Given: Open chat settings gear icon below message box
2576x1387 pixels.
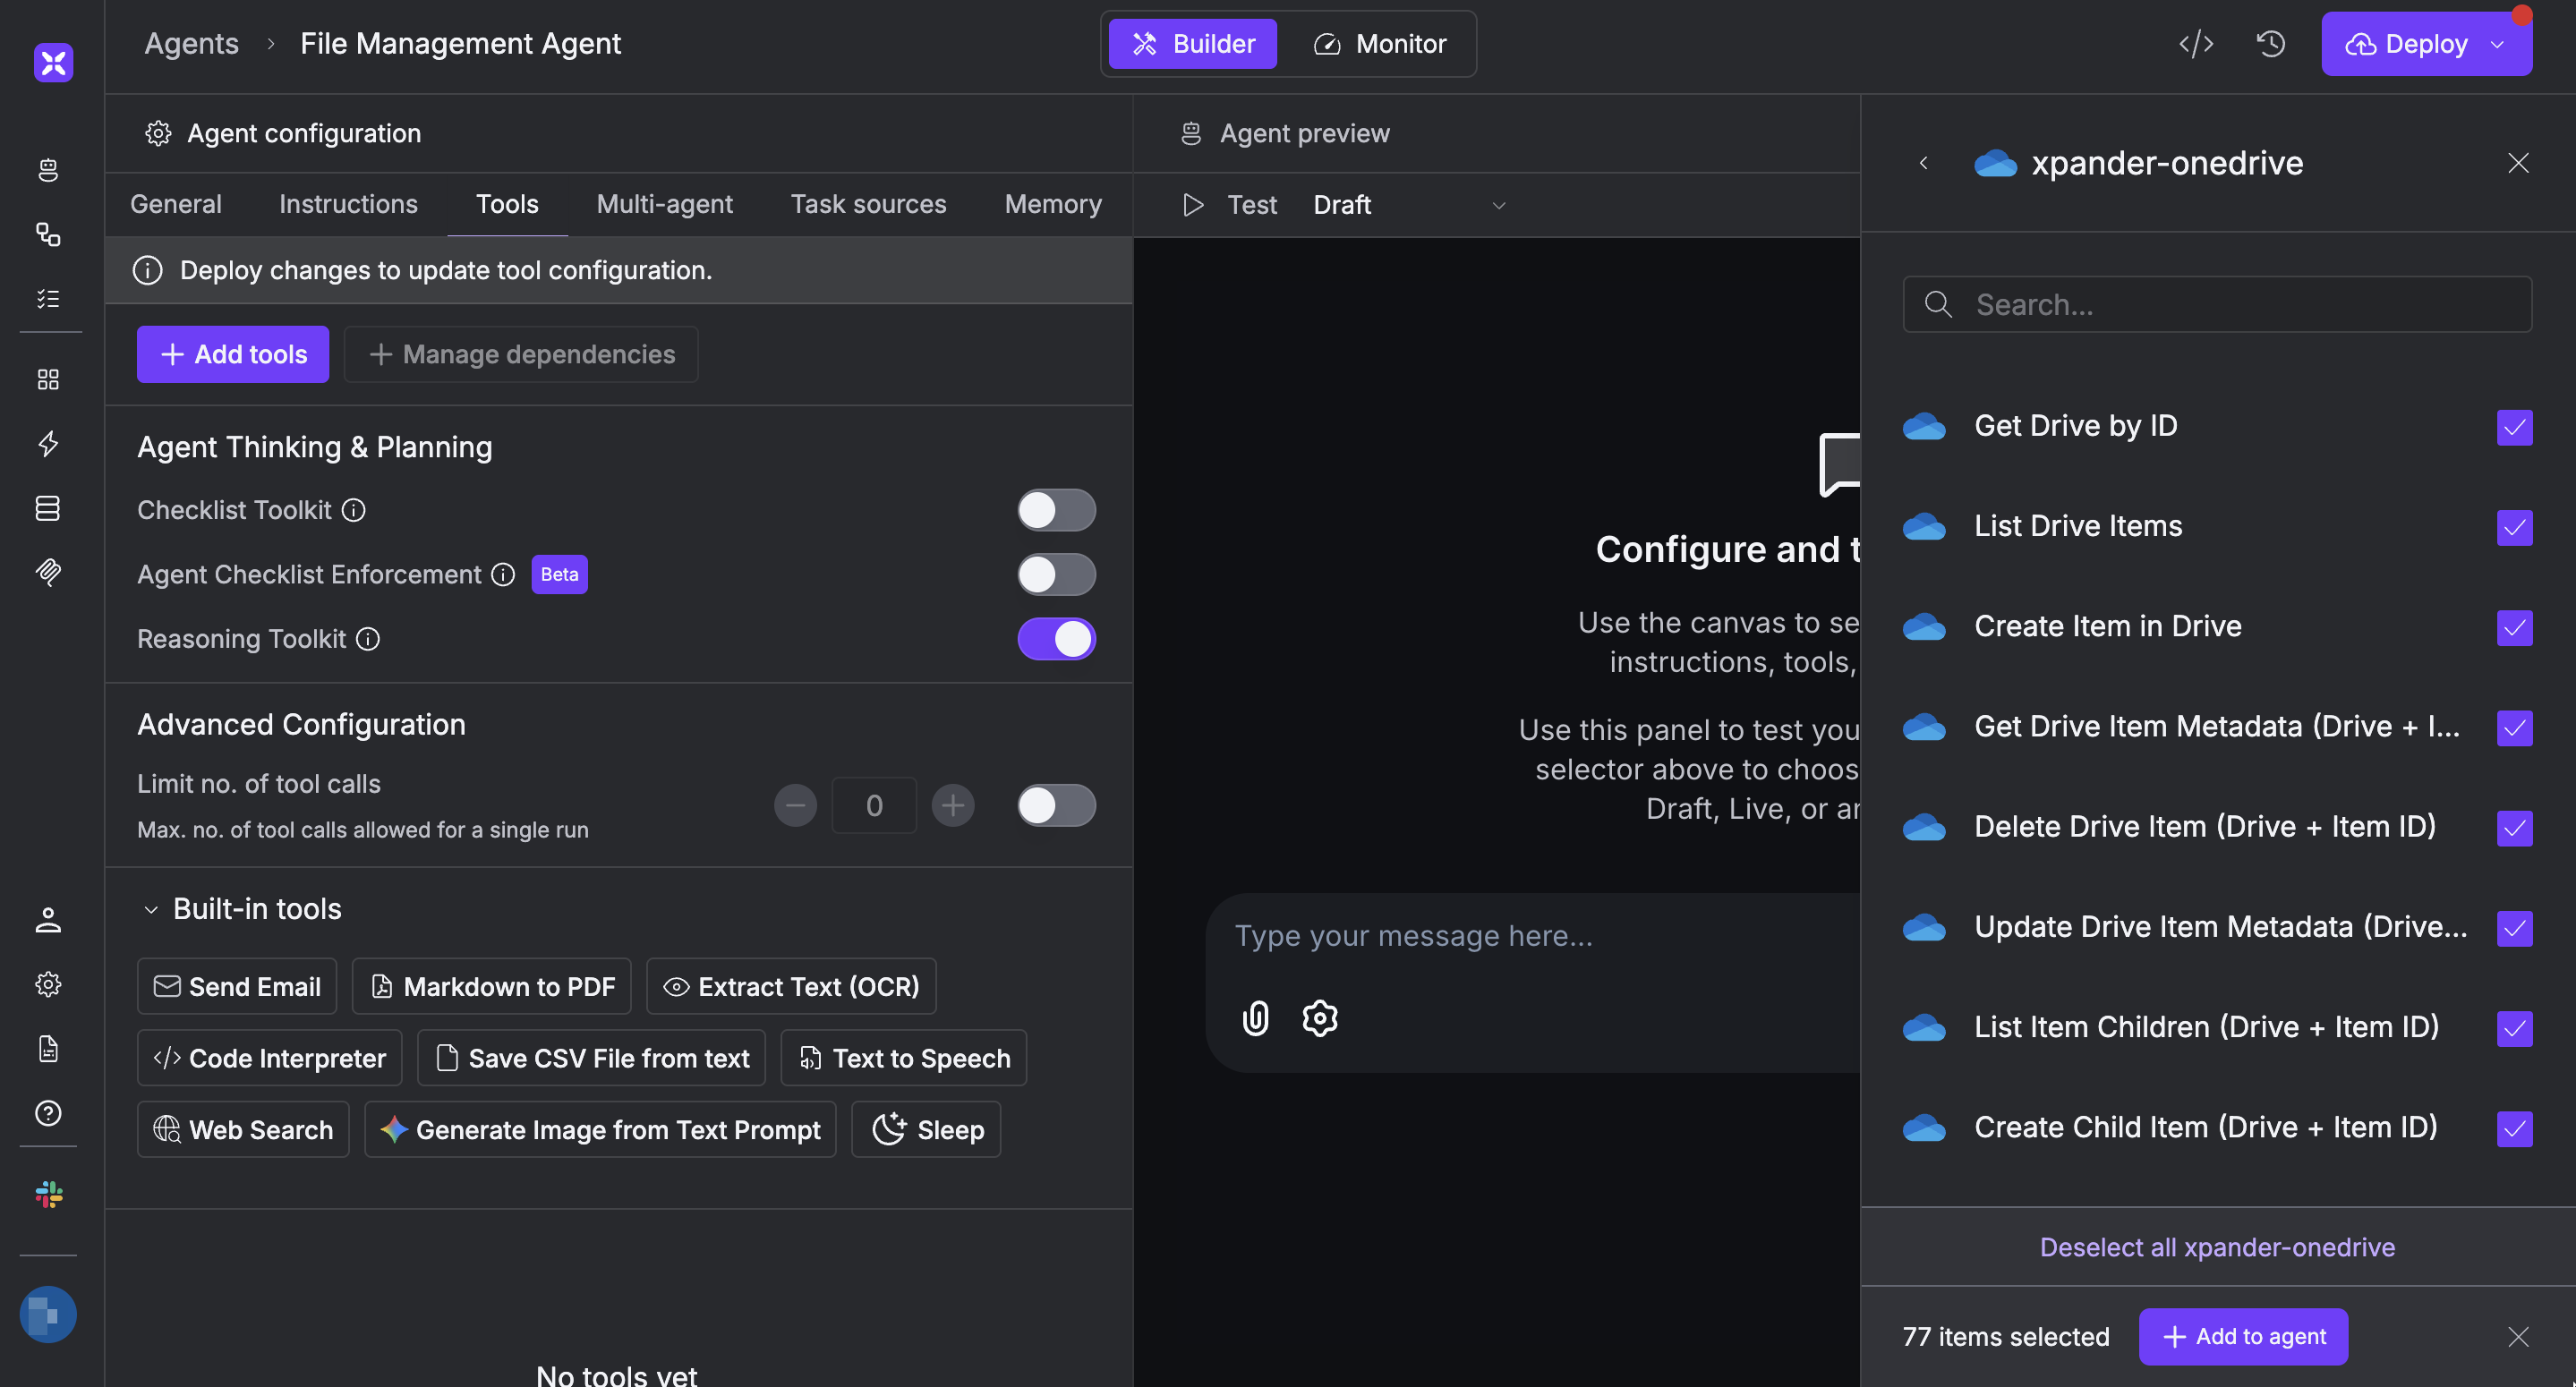Looking at the screenshot, I should click(x=1319, y=1018).
